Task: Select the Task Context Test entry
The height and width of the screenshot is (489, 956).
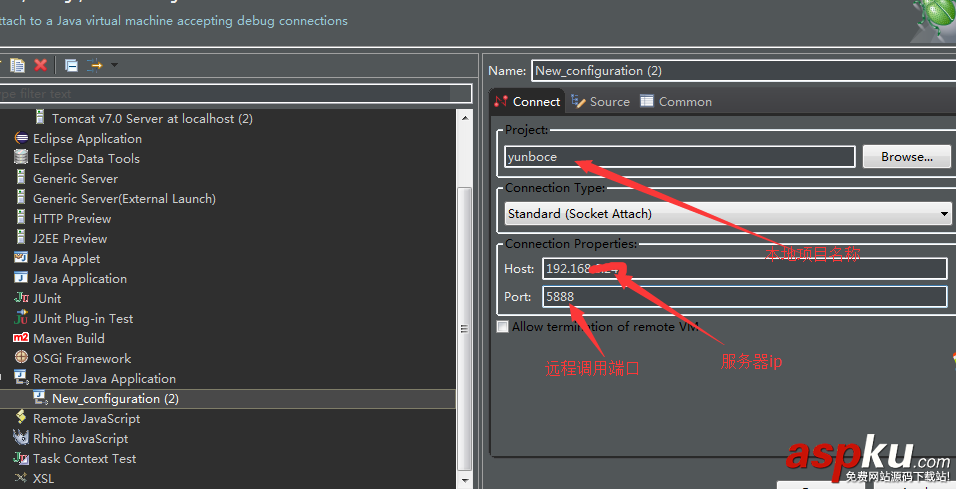Action: 84,459
